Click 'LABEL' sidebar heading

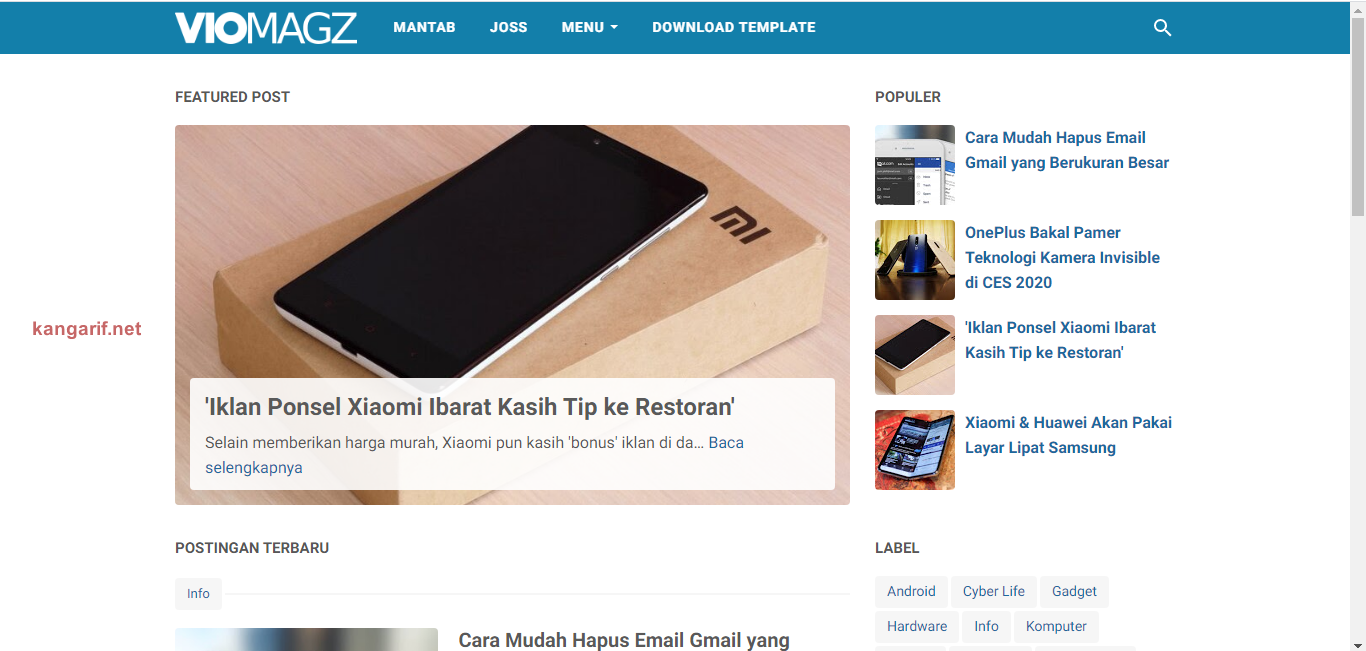(x=897, y=548)
